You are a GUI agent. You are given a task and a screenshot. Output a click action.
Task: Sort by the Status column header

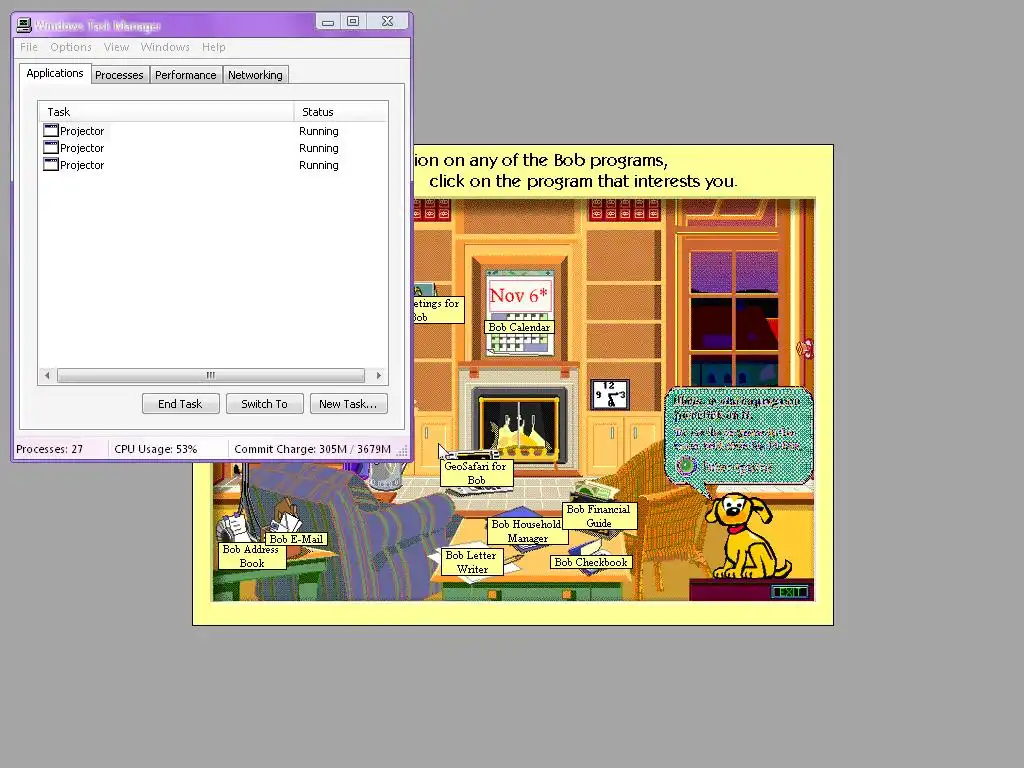[x=341, y=112]
